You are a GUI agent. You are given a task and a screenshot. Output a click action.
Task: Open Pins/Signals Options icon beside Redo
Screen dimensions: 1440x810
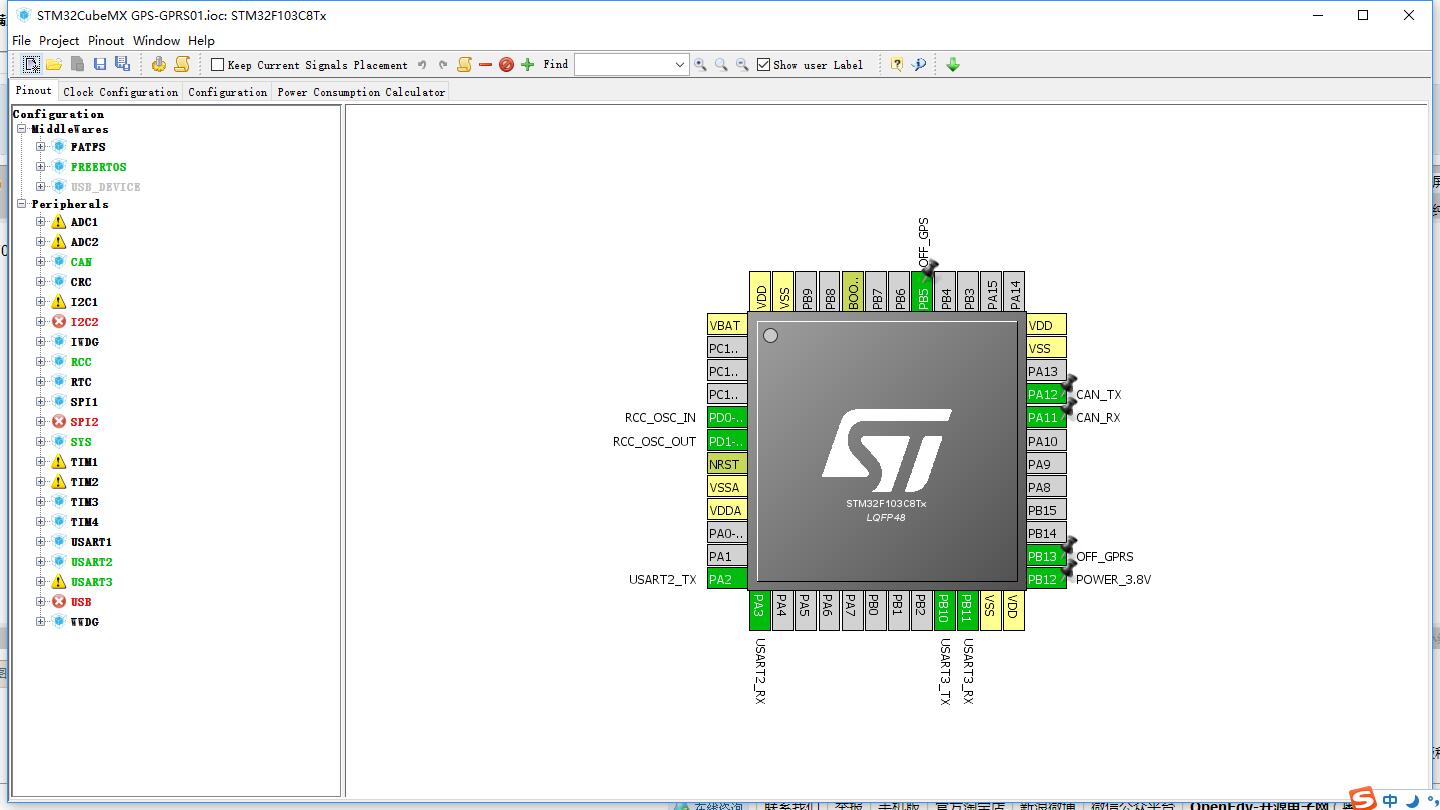[x=464, y=64]
